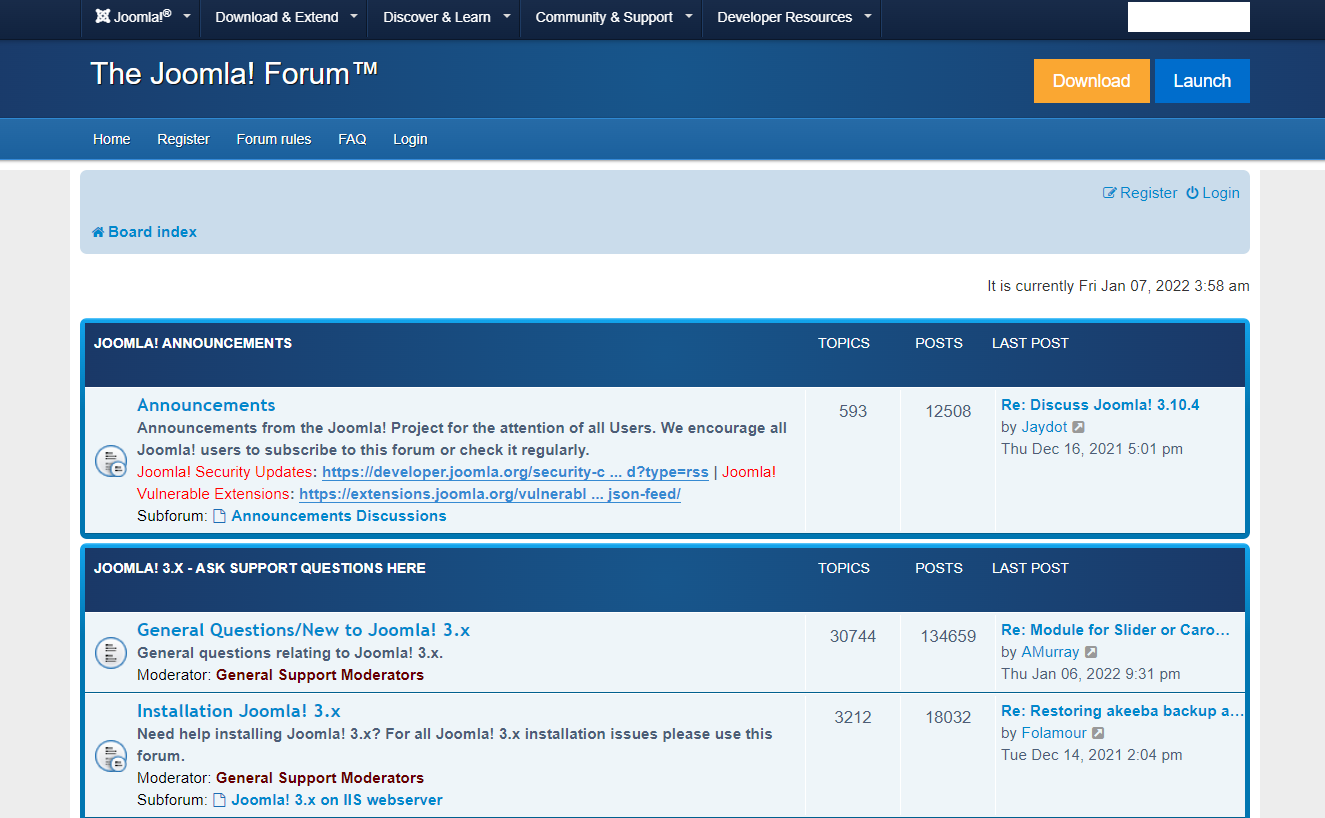
Task: Open General Questions/New to Joomla! 3.x forum
Action: [x=303, y=630]
